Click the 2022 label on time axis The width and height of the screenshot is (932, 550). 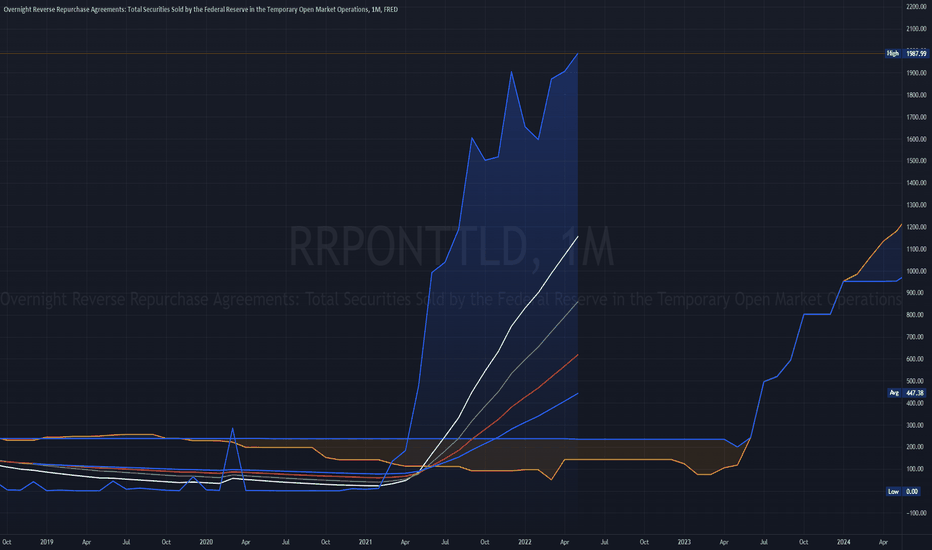pyautogui.click(x=525, y=542)
